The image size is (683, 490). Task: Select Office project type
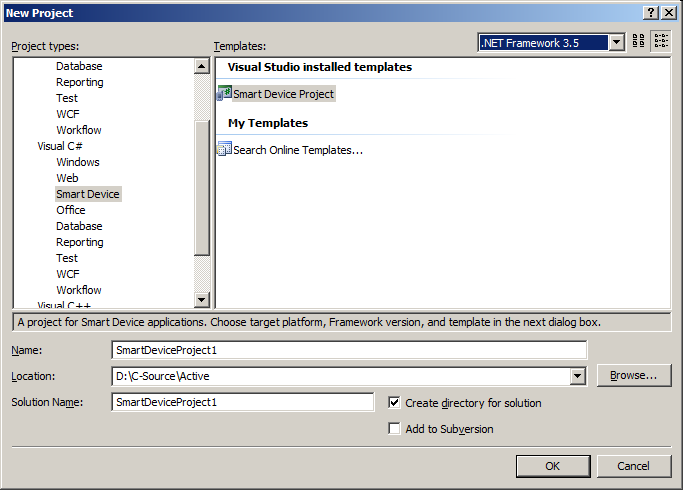[71, 210]
